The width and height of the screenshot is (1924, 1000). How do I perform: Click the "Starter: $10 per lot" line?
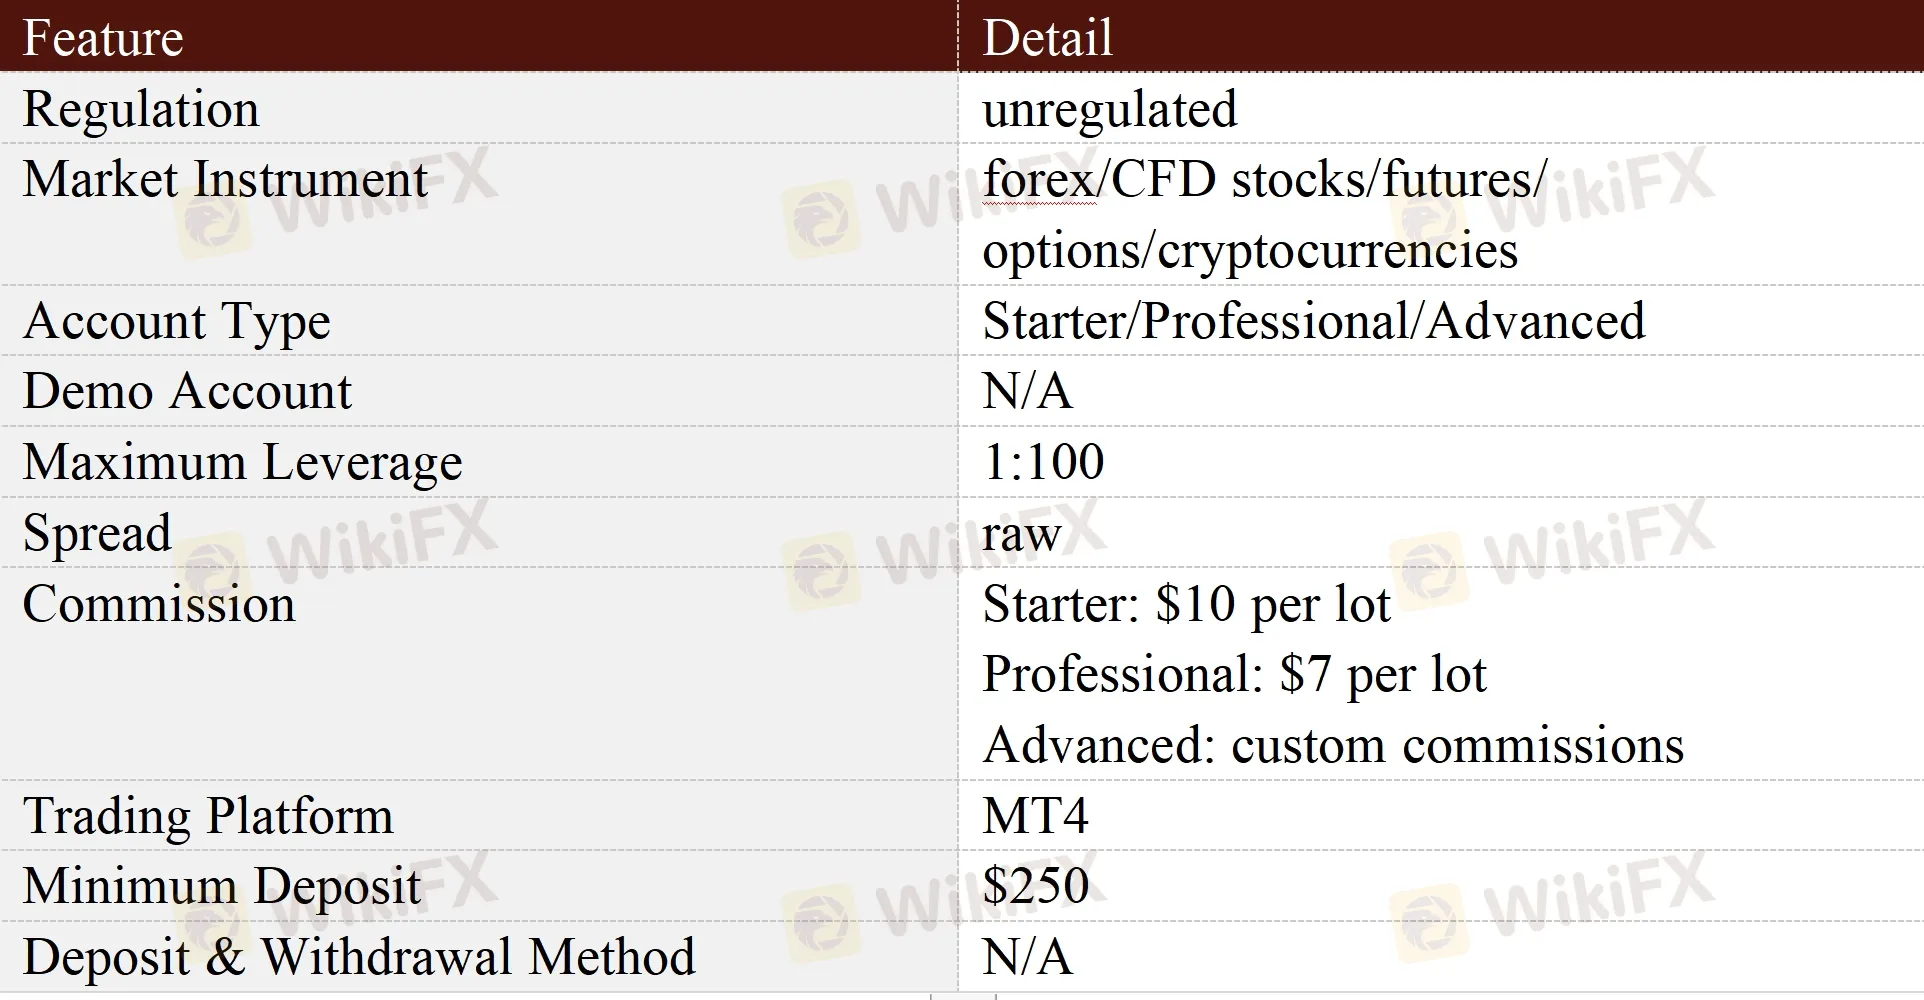pos(1186,604)
